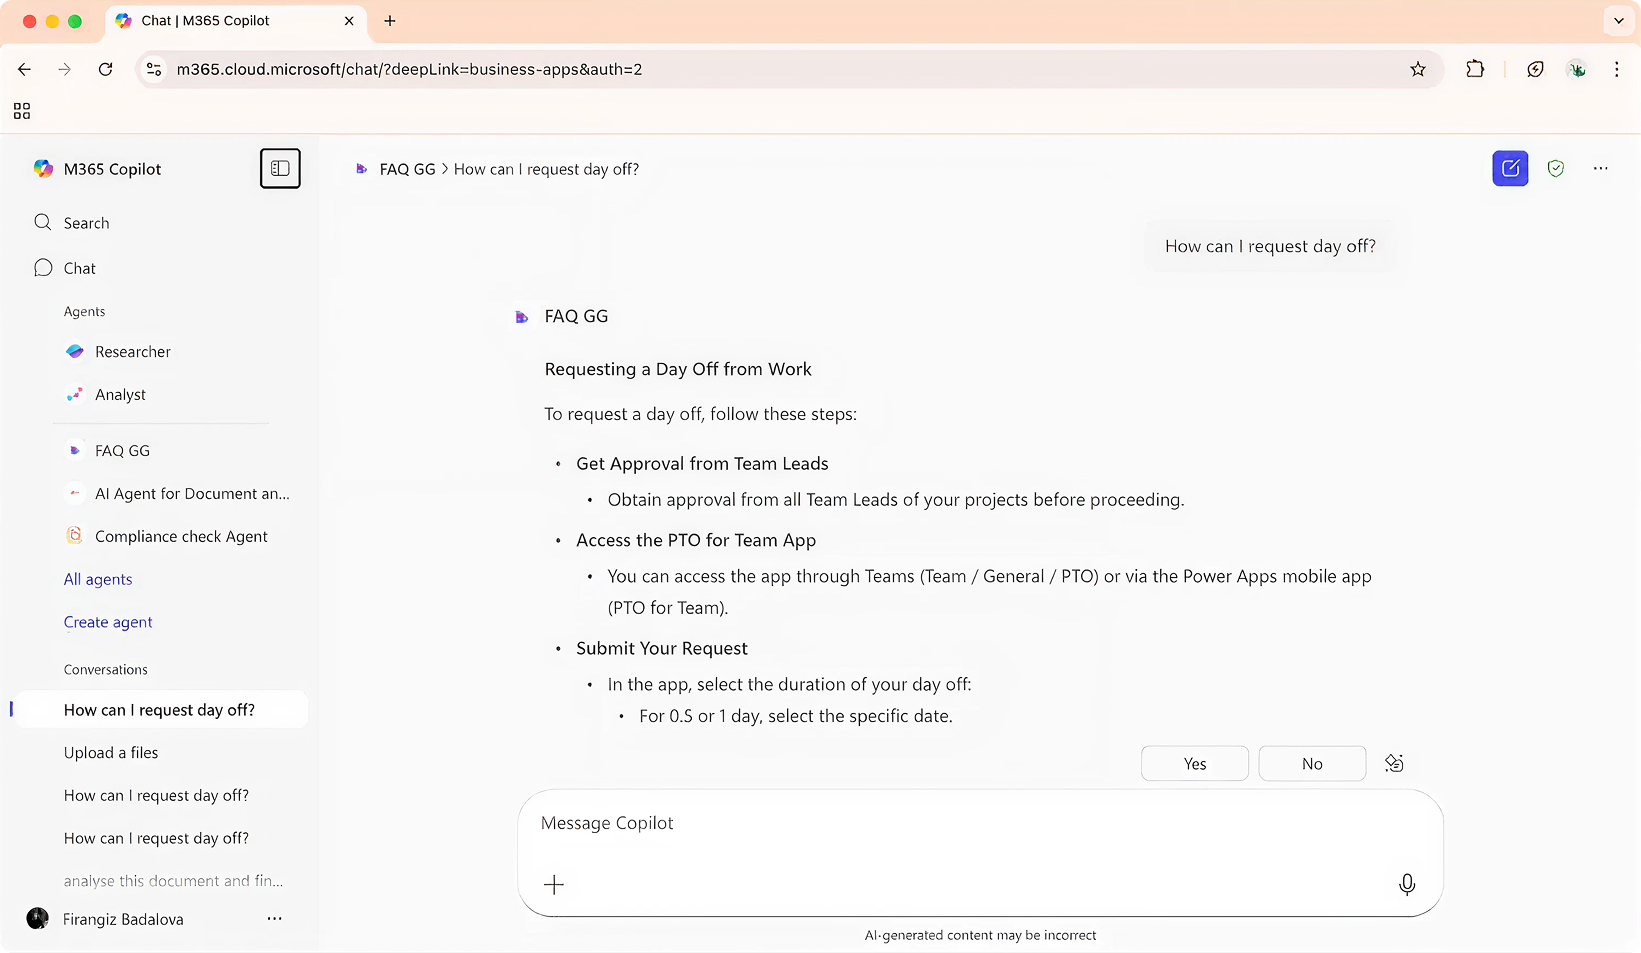Click the Yes feedback button
1641x953 pixels.
tap(1195, 764)
